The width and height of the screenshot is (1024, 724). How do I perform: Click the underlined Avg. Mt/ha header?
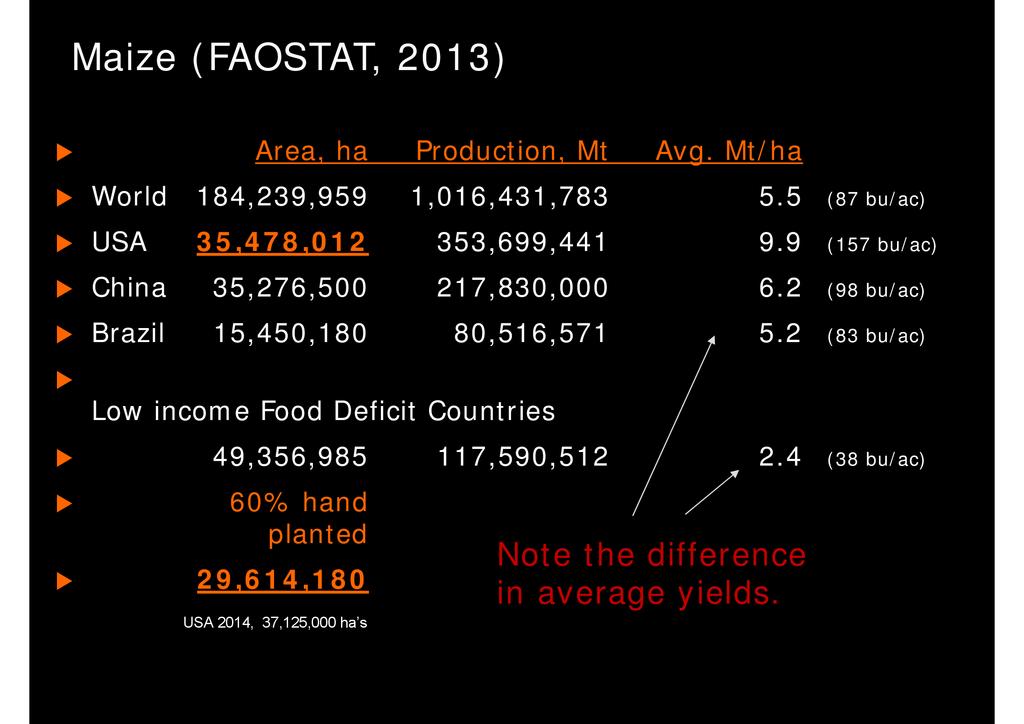[728, 152]
